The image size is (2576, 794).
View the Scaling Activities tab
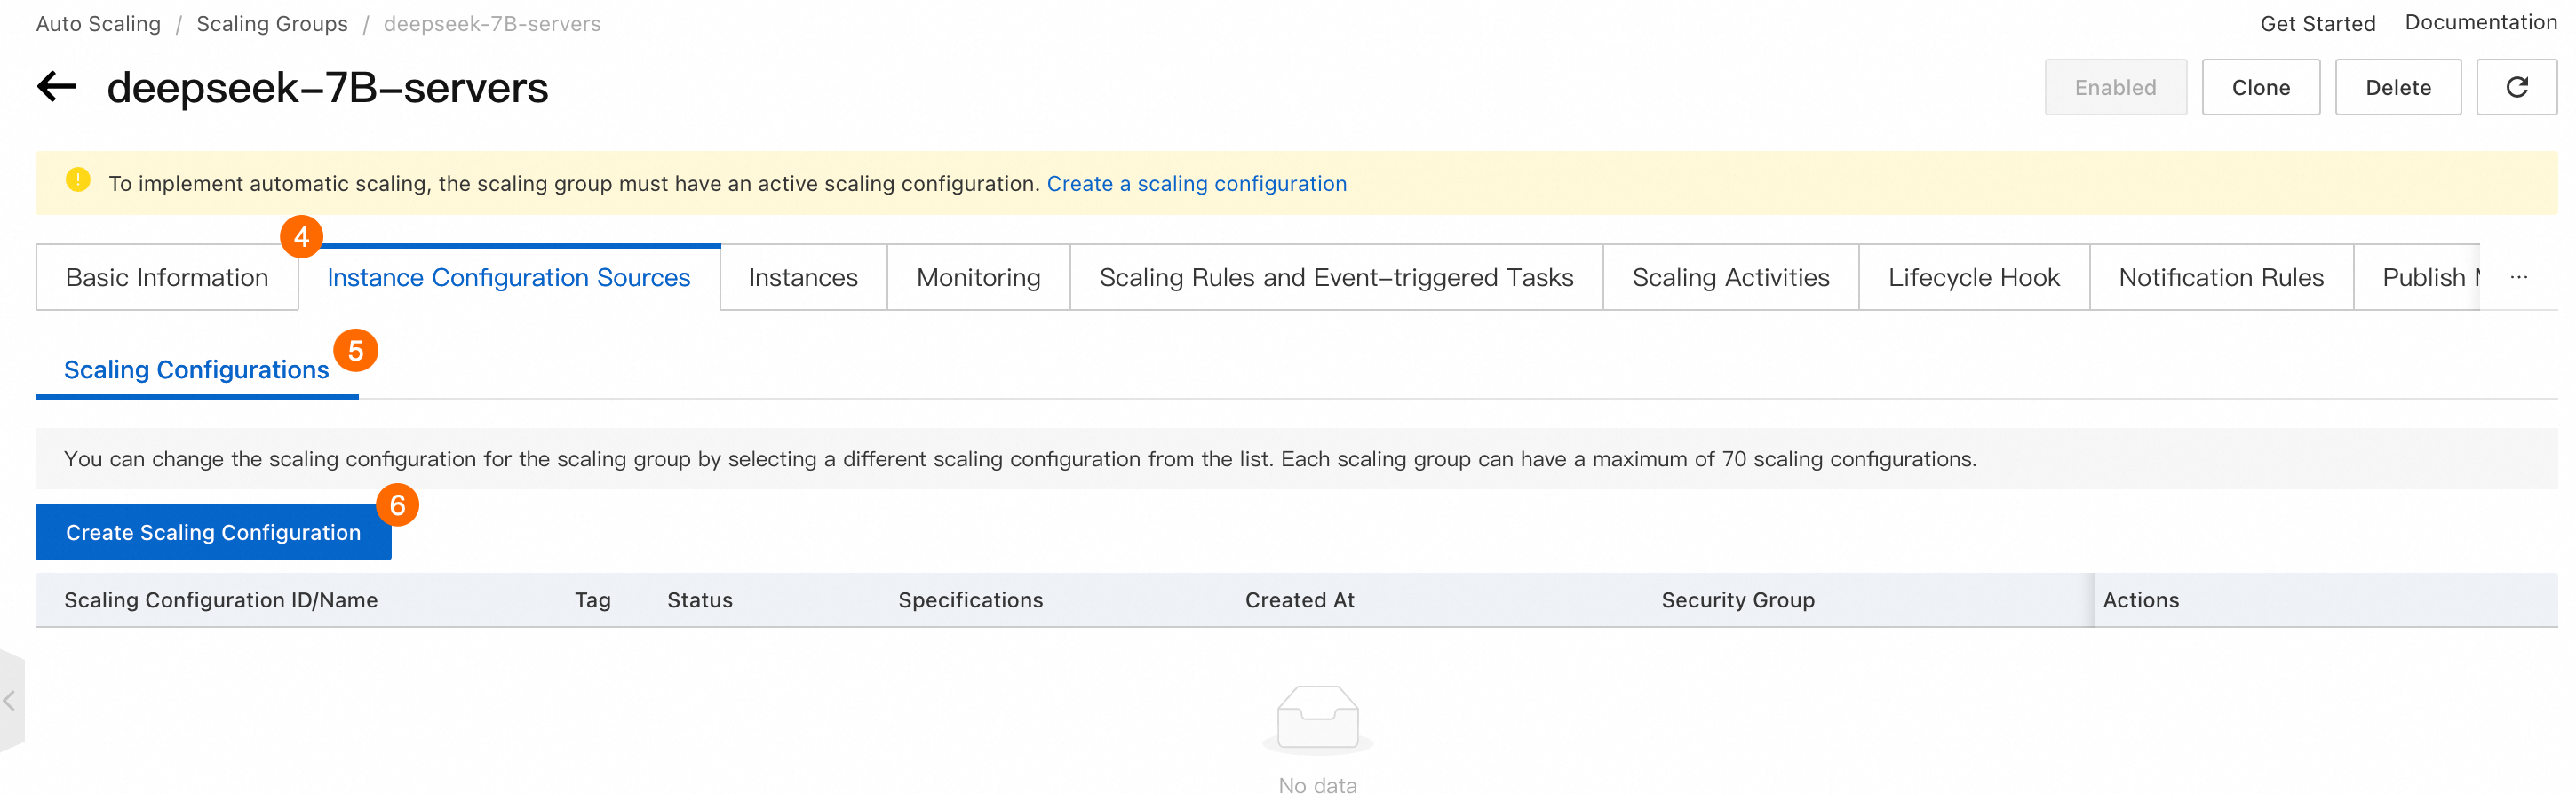point(1730,277)
